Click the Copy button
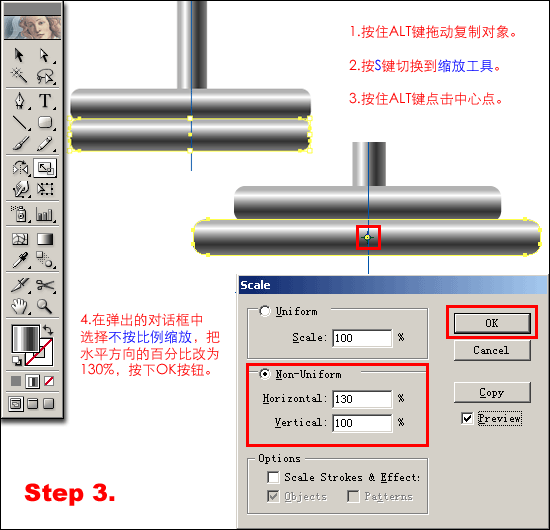Viewport: 550px width, 530px height. 492,393
